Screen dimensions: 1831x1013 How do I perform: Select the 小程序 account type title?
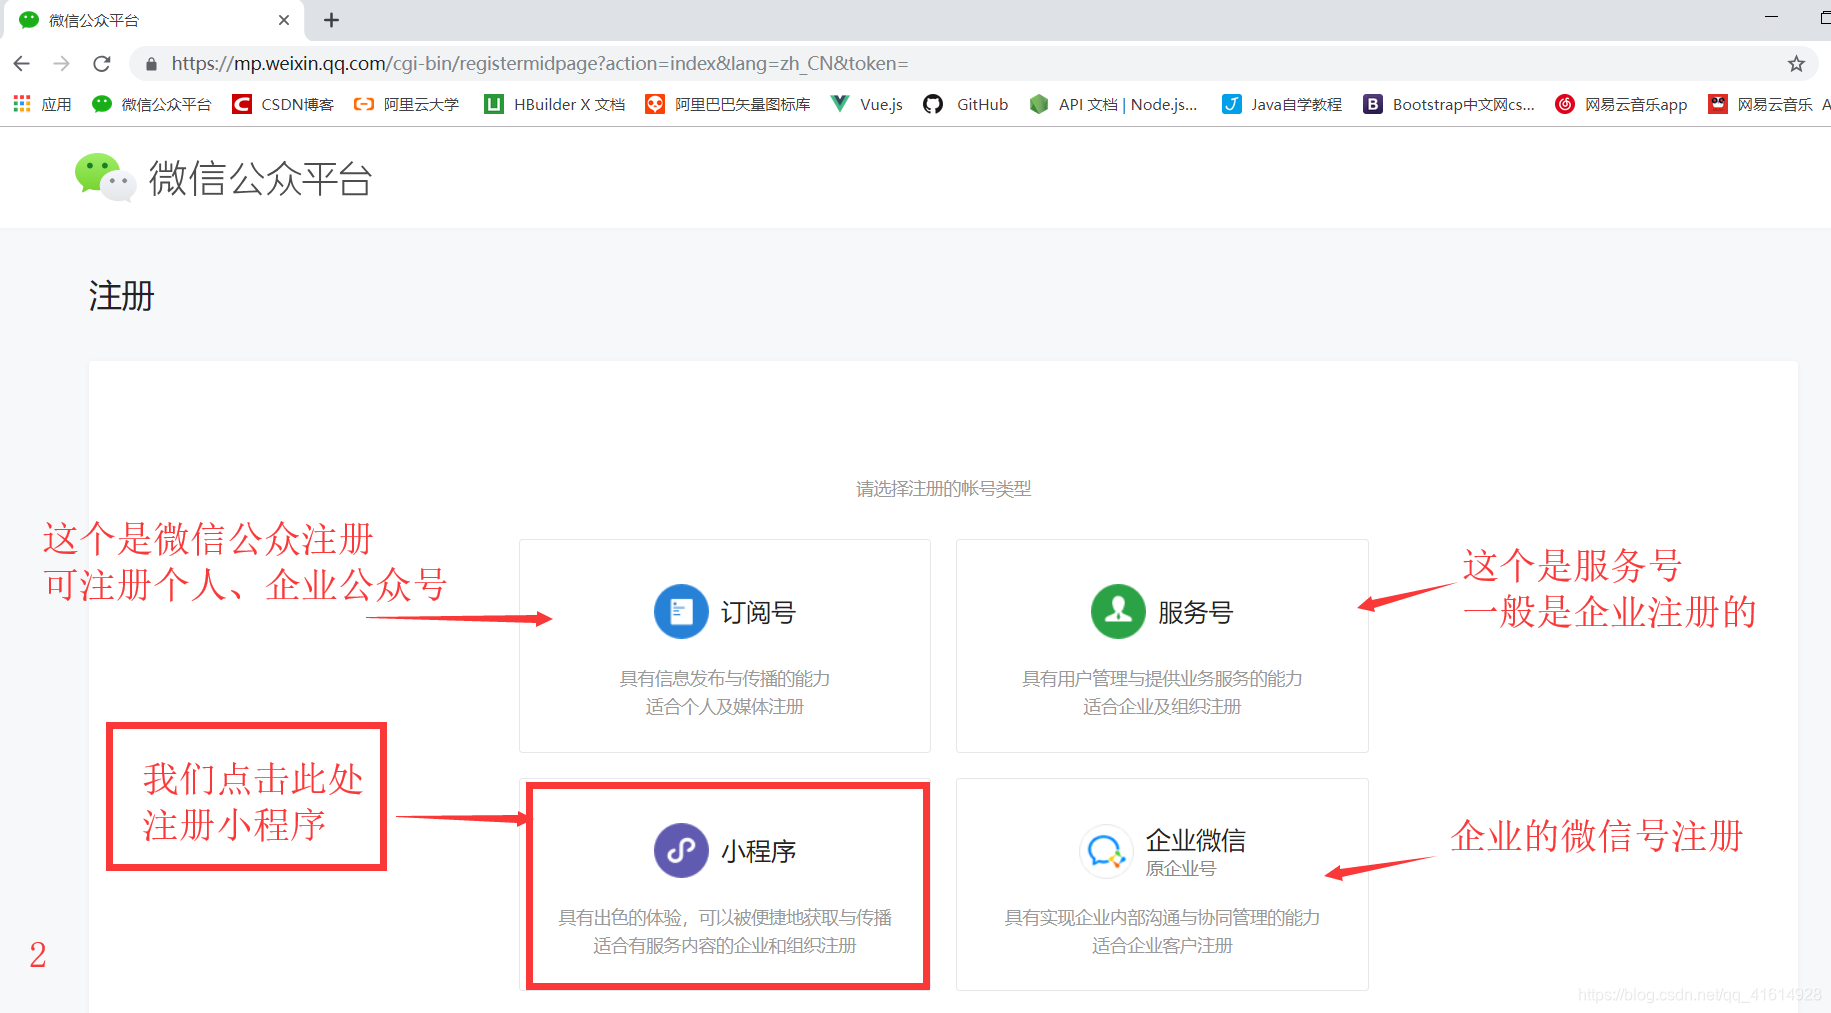pos(758,851)
